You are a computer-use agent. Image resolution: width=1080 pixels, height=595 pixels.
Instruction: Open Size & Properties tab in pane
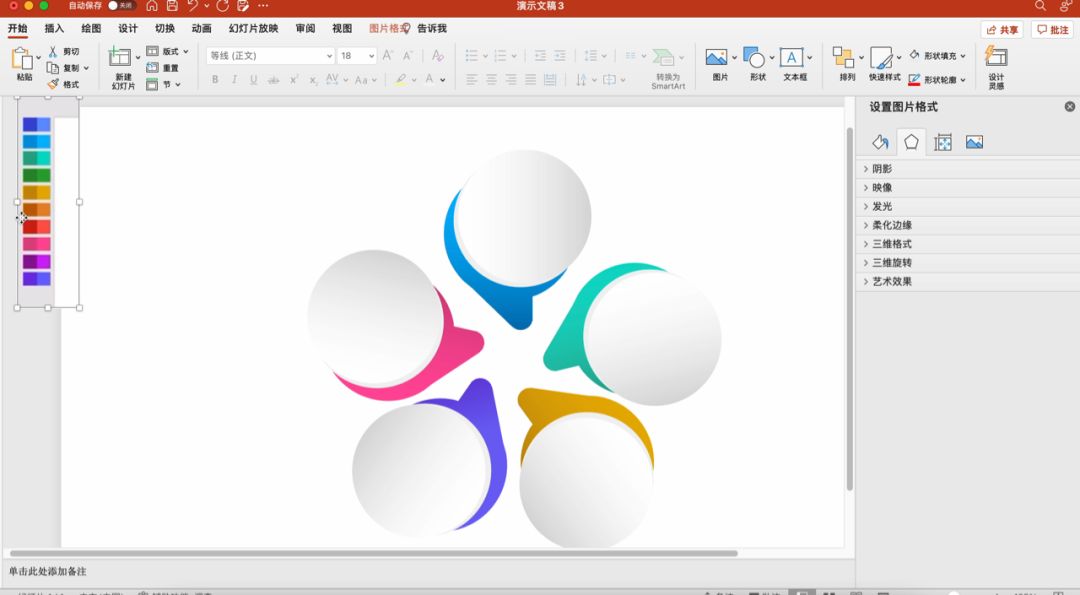(x=943, y=143)
